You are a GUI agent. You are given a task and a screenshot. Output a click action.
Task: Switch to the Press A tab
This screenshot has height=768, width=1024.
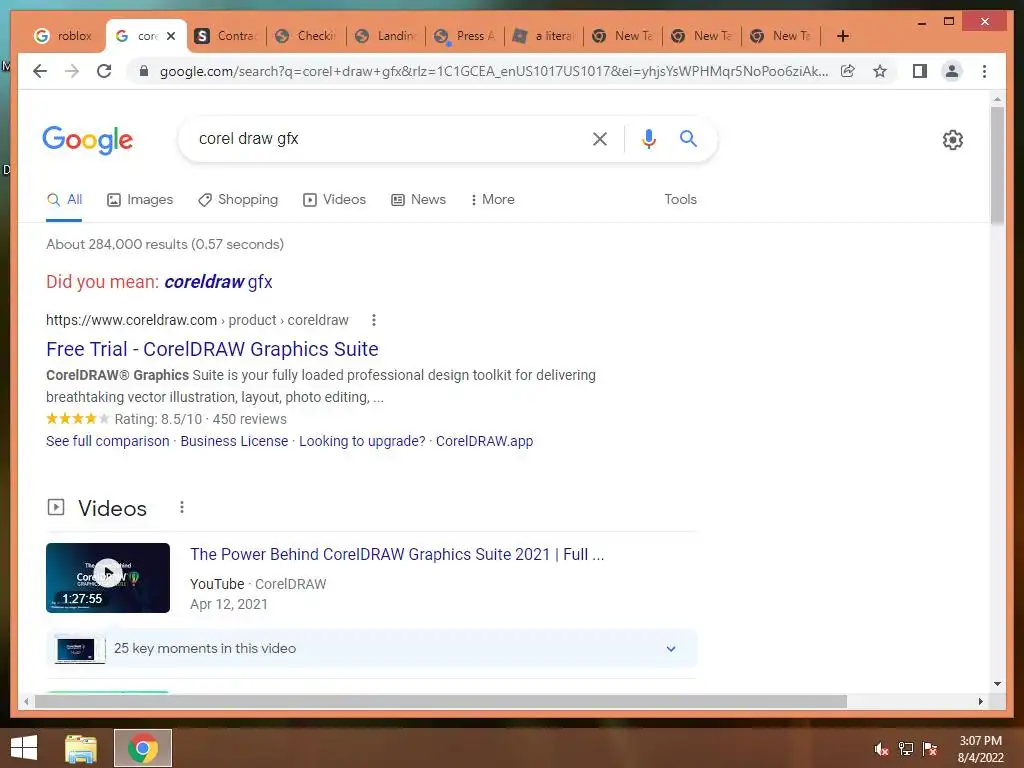click(466, 36)
